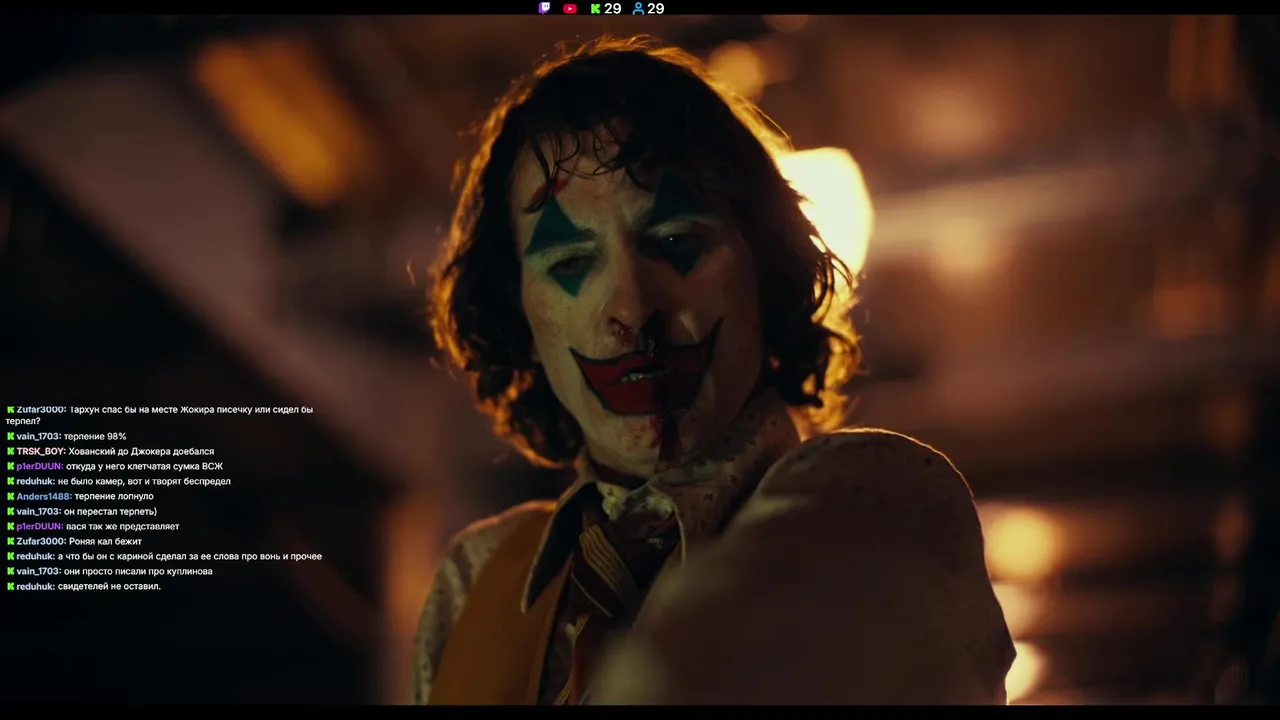Image resolution: width=1280 pixels, height=720 pixels.
Task: Open username reduhuk on 'свидетелей не оставил.' message
Action: (36, 586)
